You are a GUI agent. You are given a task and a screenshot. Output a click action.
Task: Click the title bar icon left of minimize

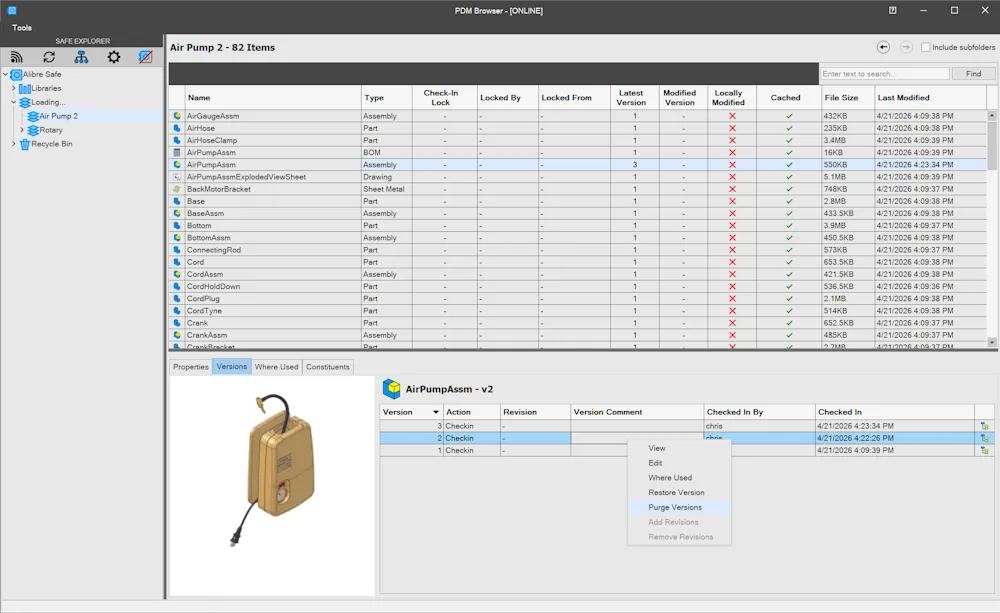click(x=893, y=10)
